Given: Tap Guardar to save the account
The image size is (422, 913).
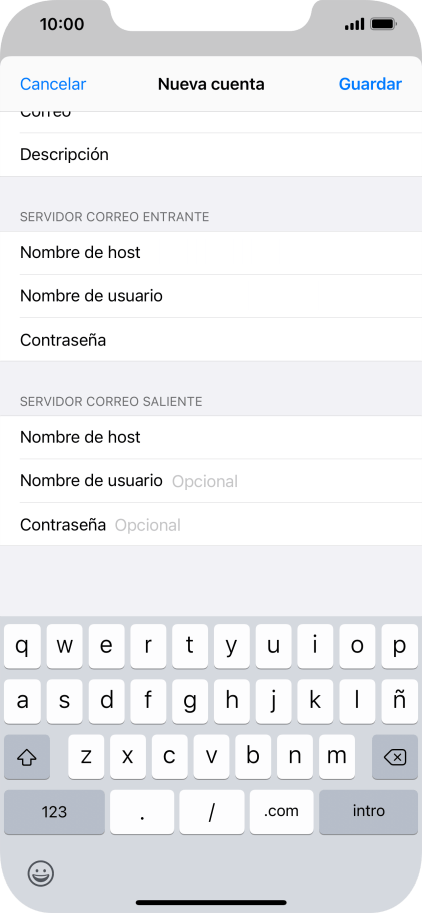Looking at the screenshot, I should pyautogui.click(x=370, y=84).
